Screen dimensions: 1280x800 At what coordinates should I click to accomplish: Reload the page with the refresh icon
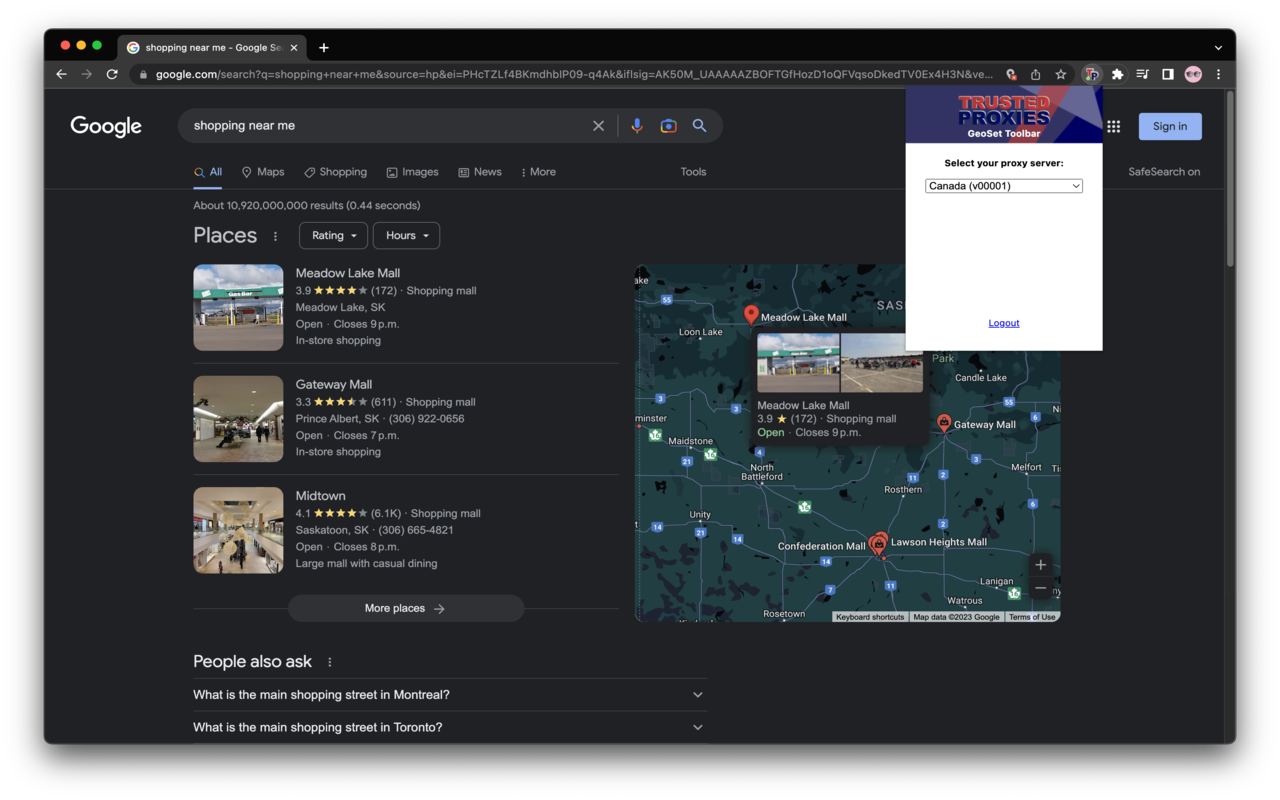[x=112, y=74]
